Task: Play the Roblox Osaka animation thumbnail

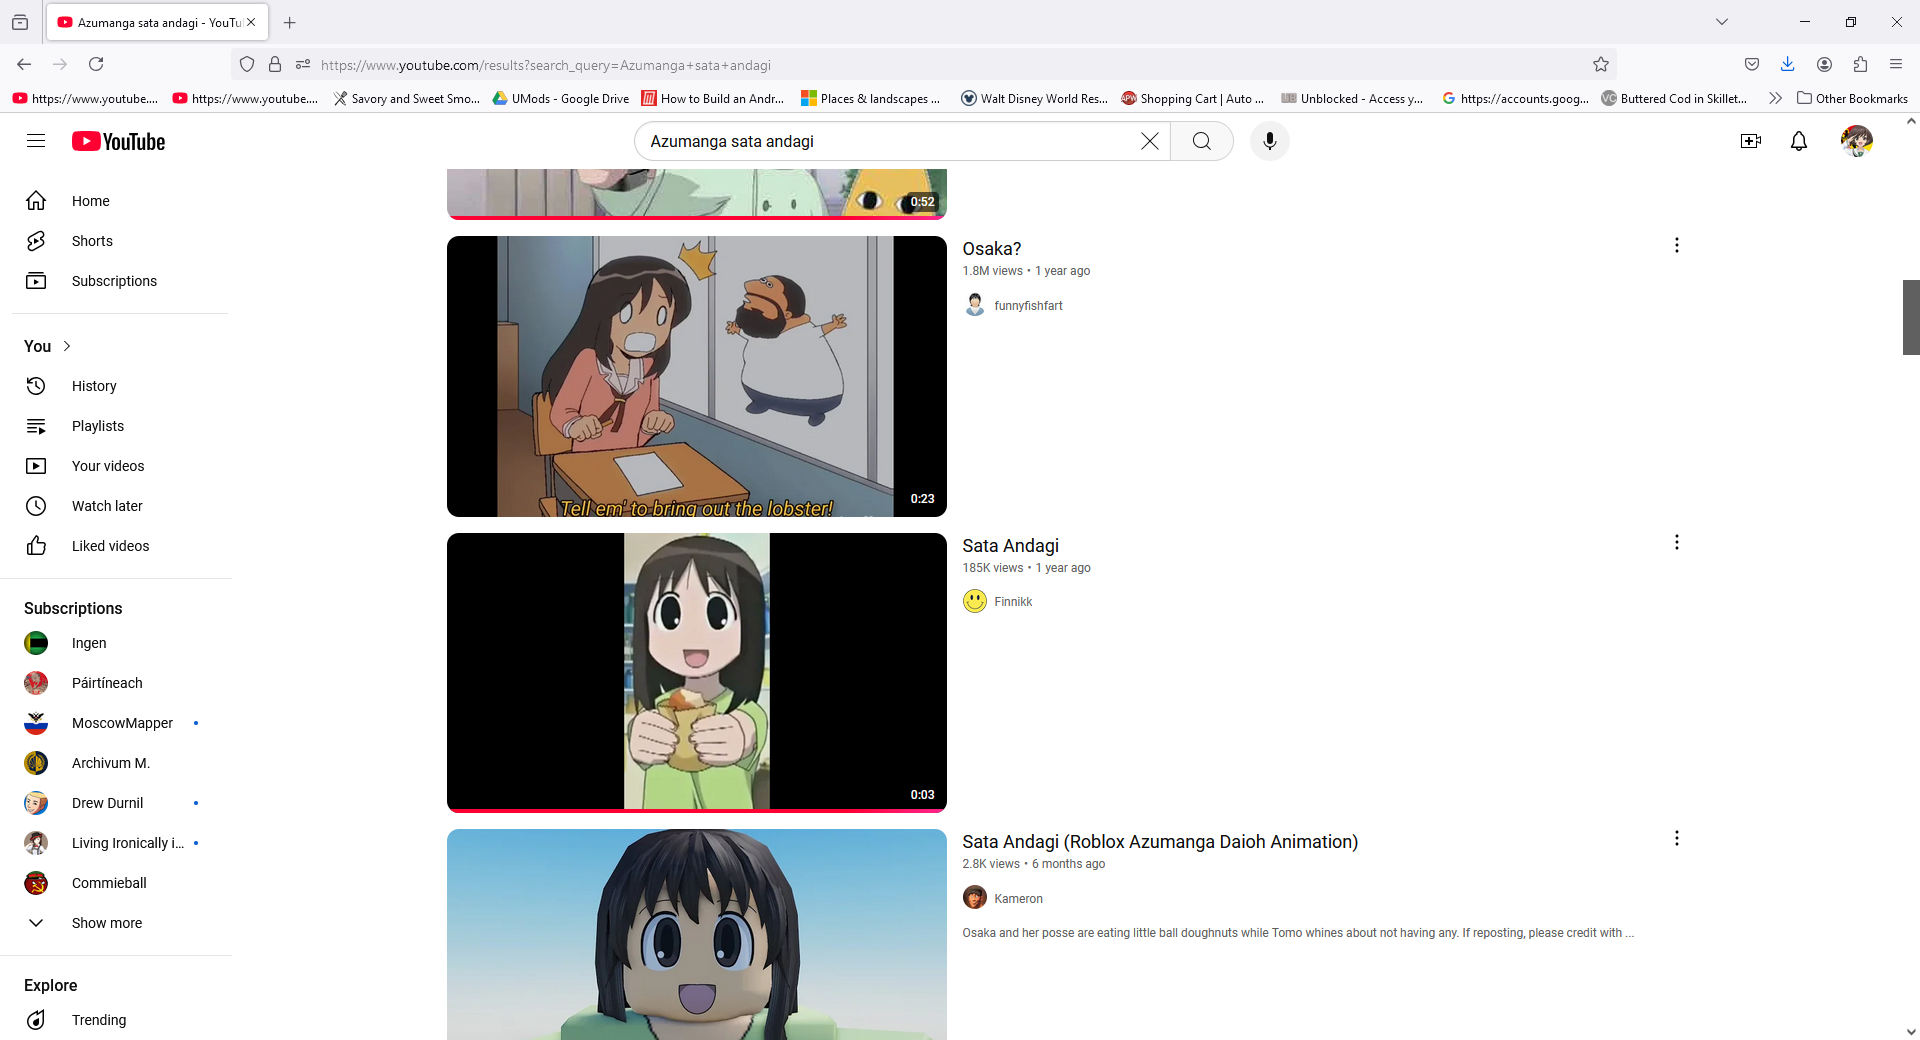Action: (x=696, y=934)
